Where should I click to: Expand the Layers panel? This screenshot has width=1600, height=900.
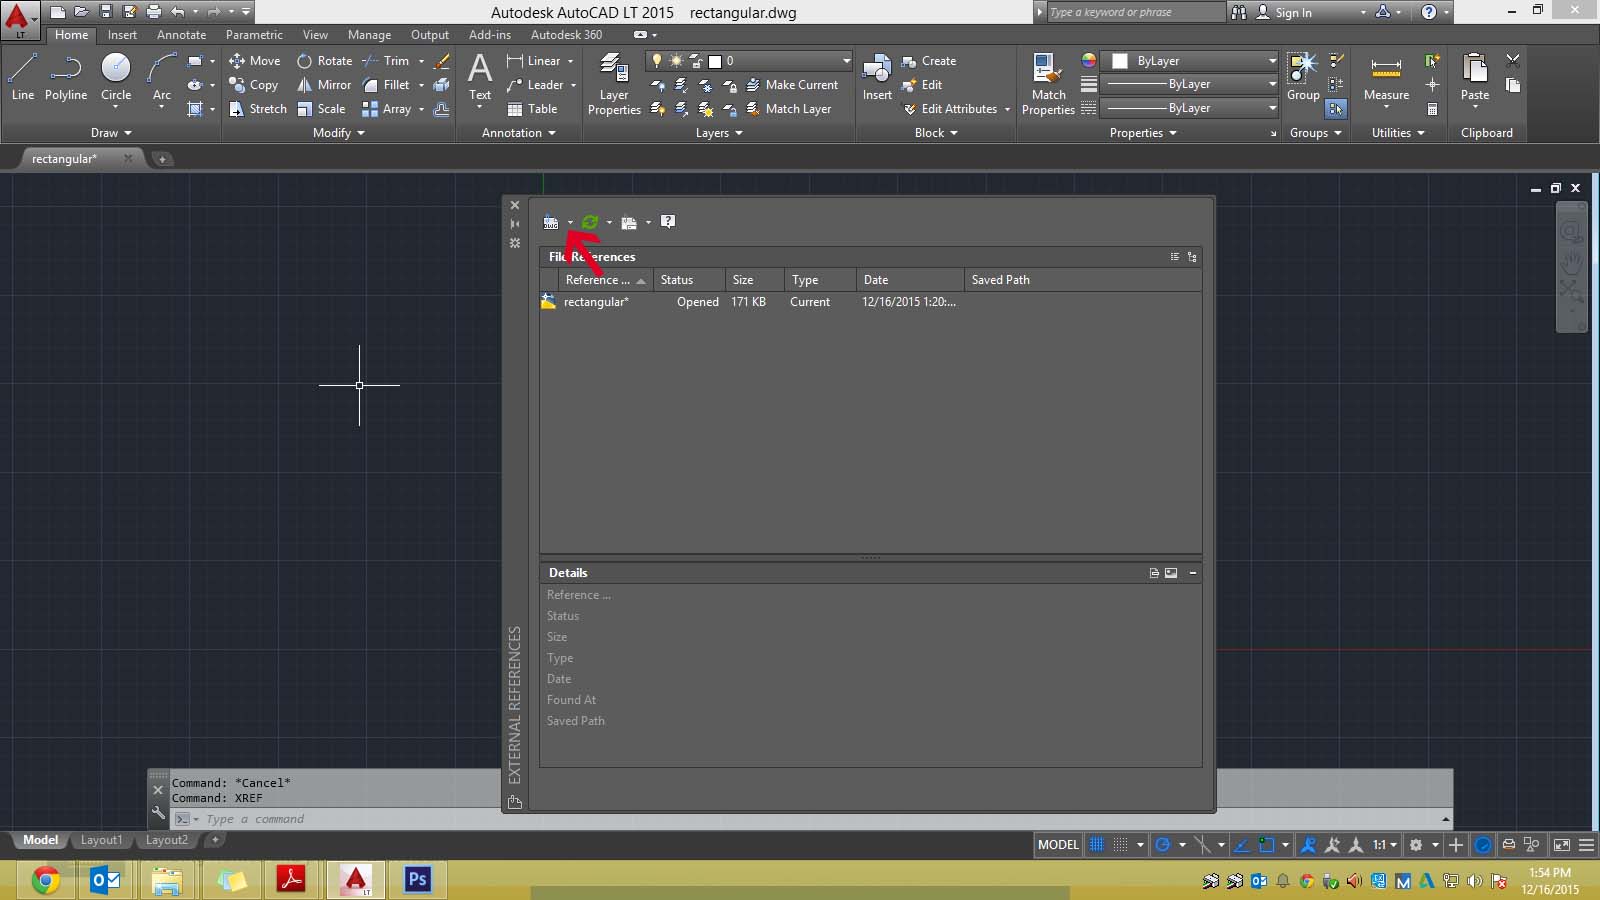[719, 133]
